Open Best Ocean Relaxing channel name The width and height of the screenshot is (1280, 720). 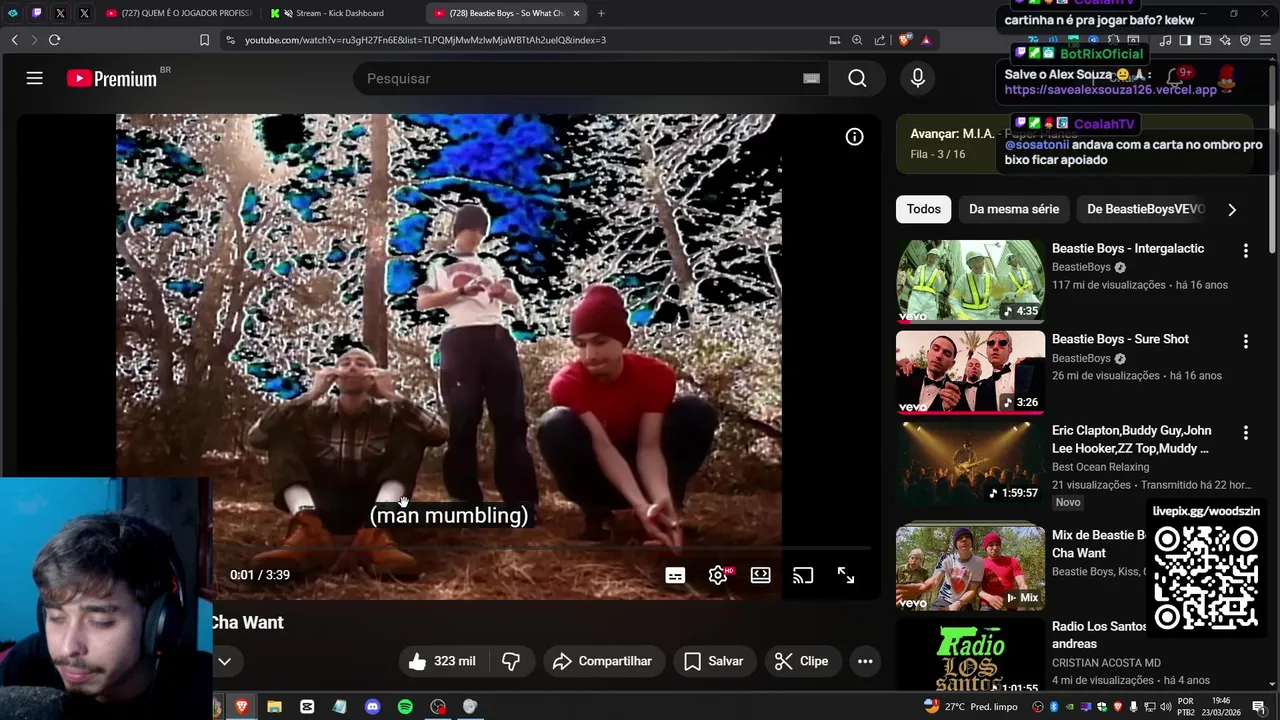[x=1100, y=467]
